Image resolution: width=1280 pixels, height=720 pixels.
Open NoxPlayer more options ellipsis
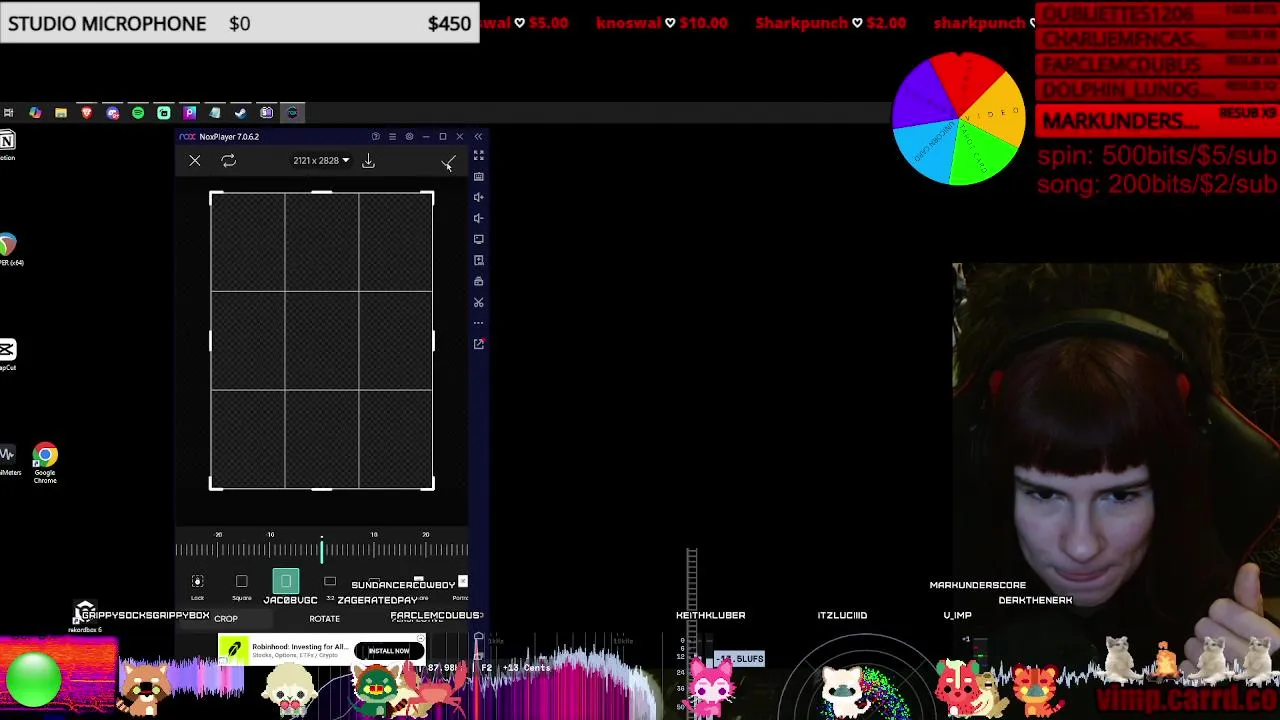coord(478,323)
